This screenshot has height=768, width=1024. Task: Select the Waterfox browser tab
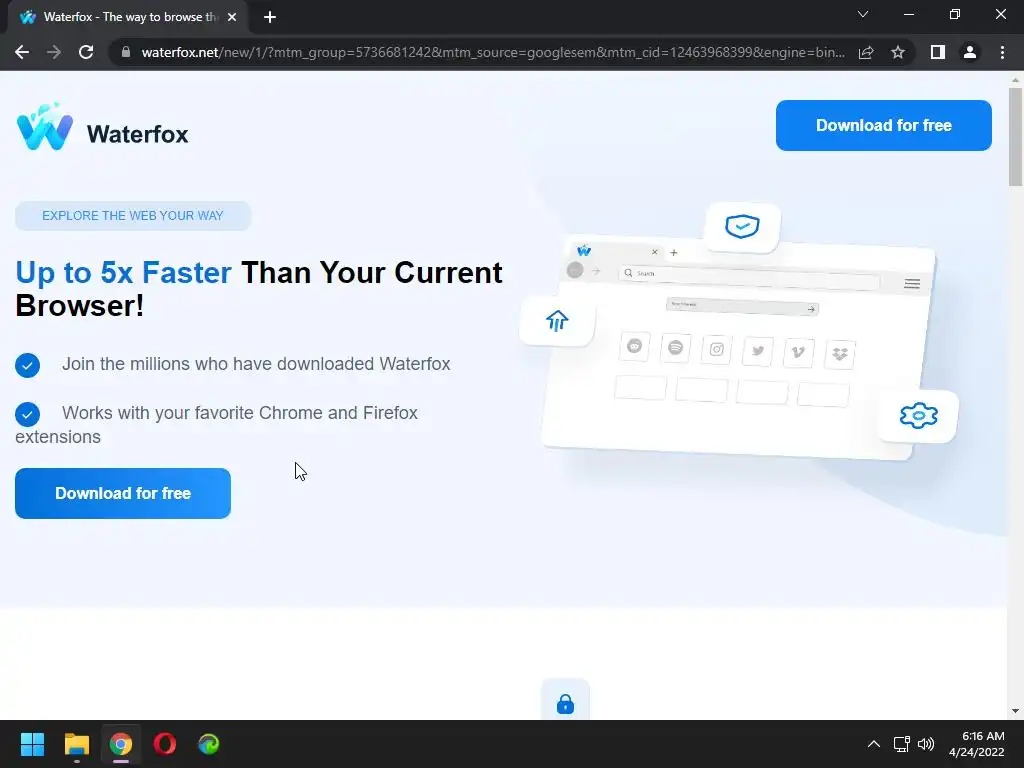(127, 18)
